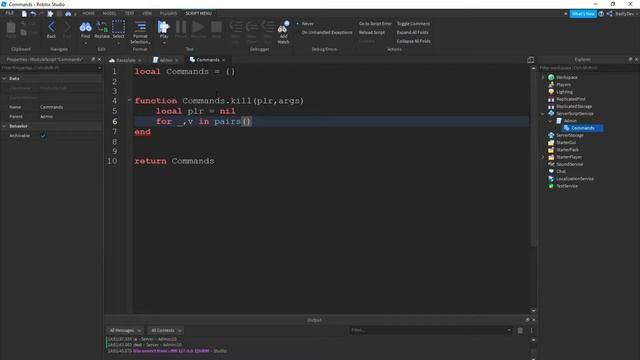
Task: Click the Paste clipboard icon
Action: [11, 28]
